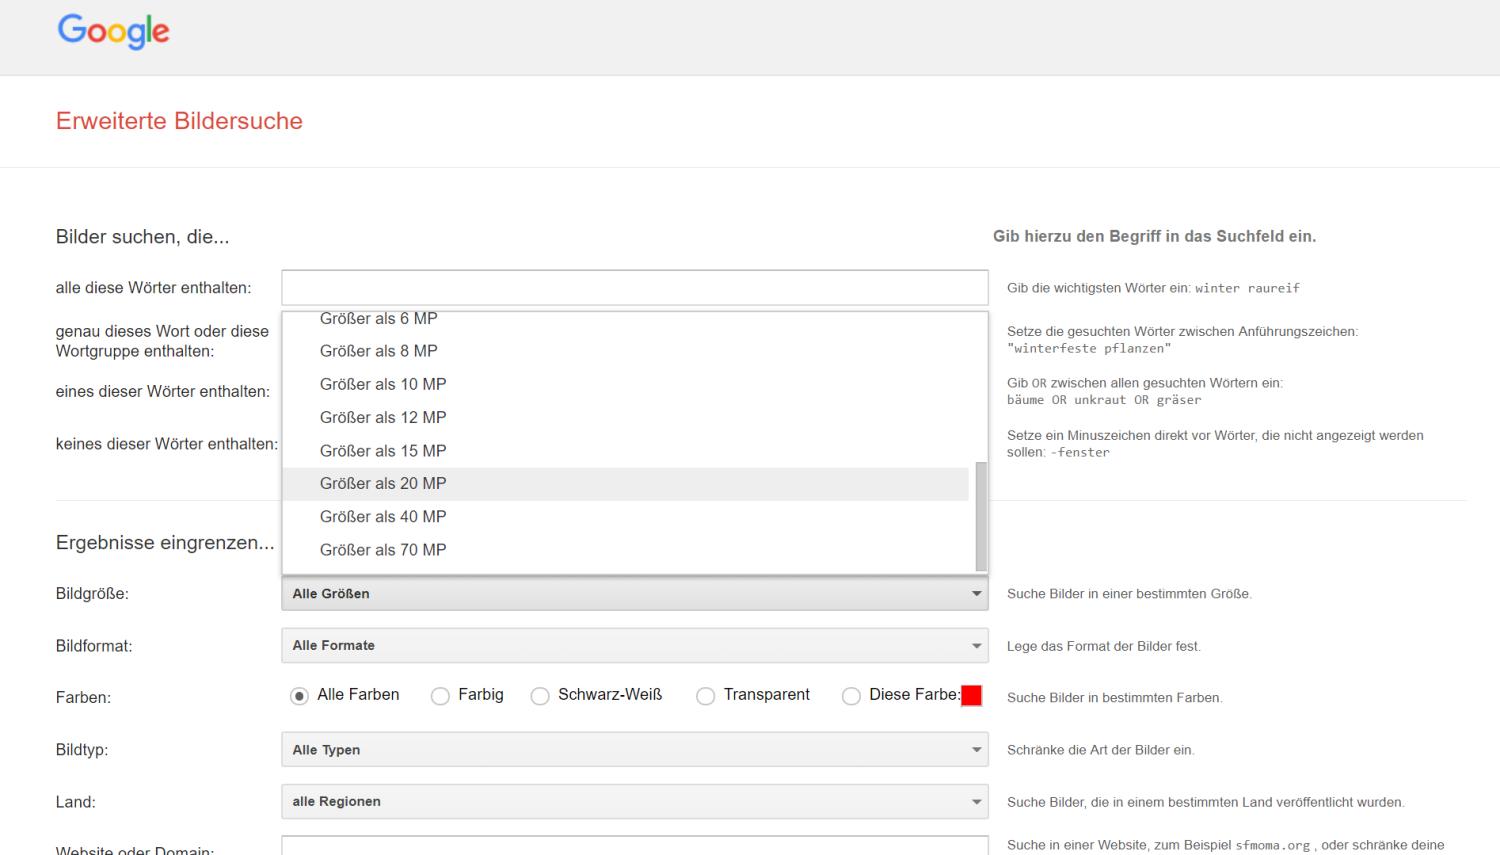Collapse the Bildgröße 'Alle Größen' dropdown
The height and width of the screenshot is (855, 1500).
pos(634,594)
